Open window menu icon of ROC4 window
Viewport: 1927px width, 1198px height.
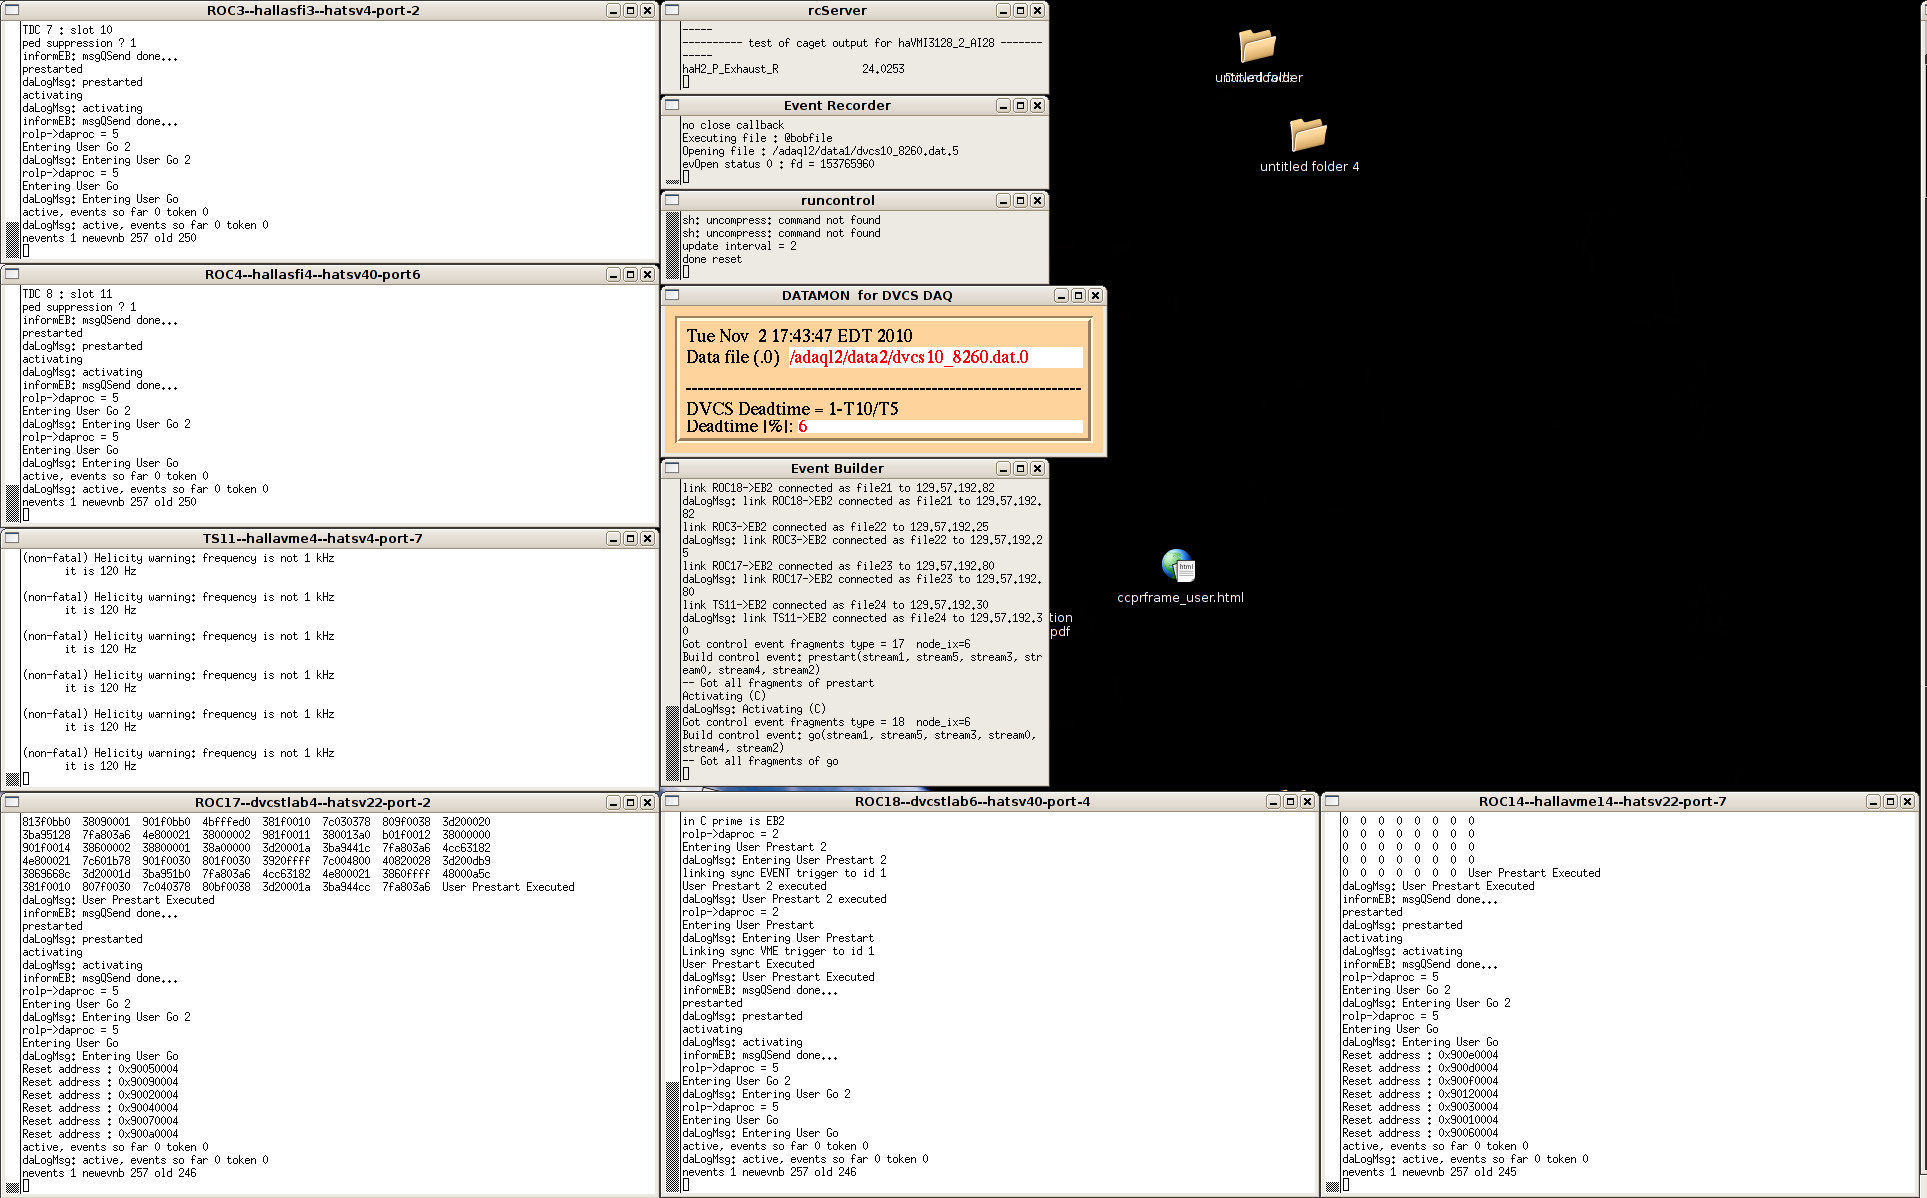[12, 274]
